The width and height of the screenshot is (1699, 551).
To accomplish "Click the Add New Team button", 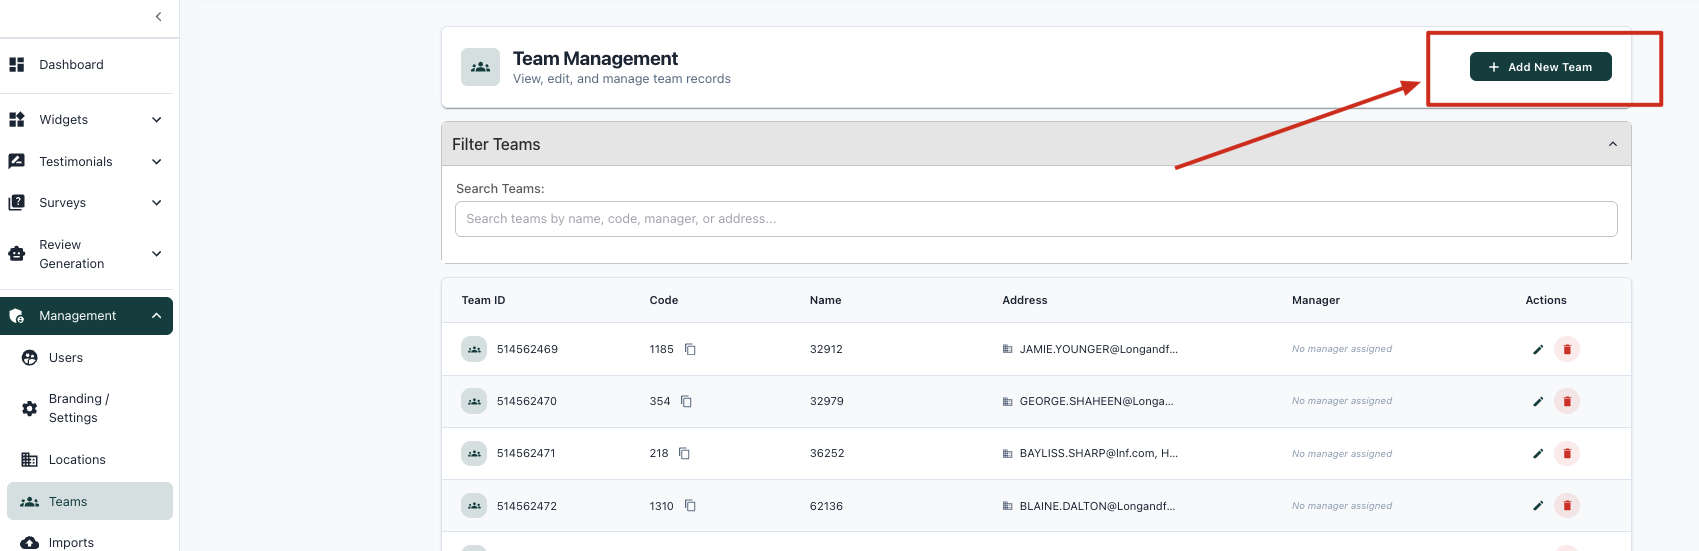I will click(x=1540, y=67).
